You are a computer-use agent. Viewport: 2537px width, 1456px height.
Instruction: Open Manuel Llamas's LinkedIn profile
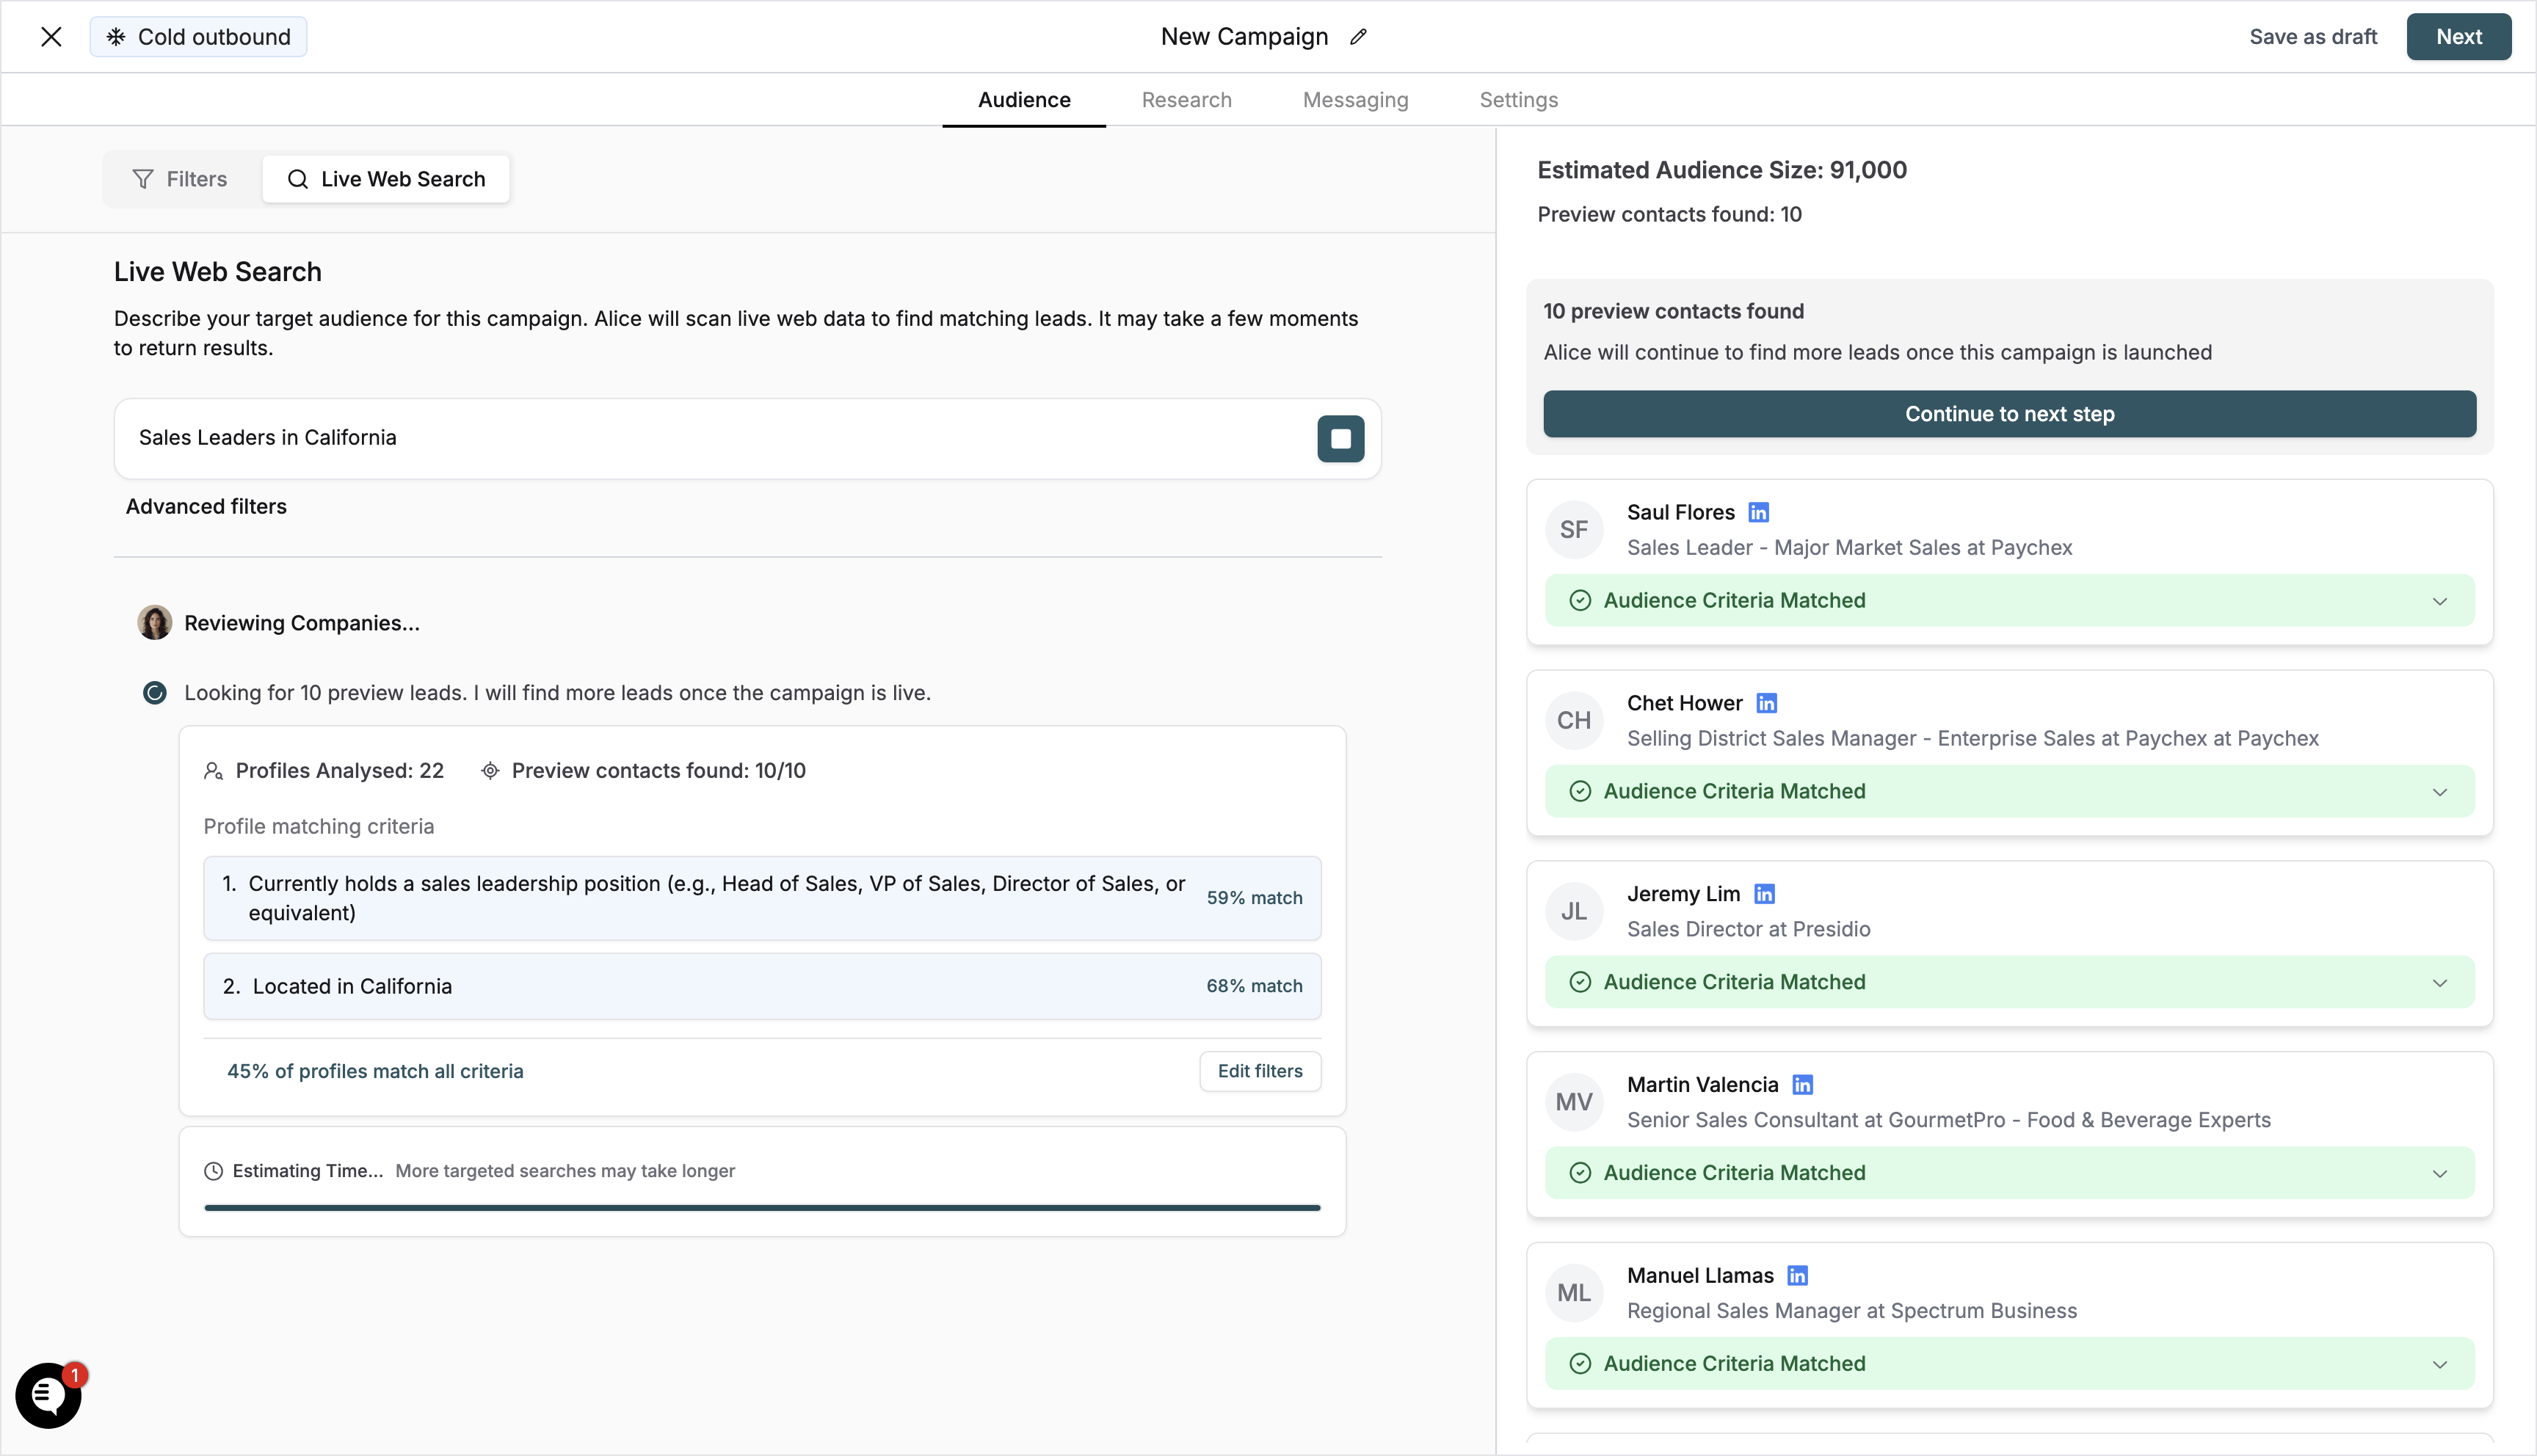pos(1797,1274)
